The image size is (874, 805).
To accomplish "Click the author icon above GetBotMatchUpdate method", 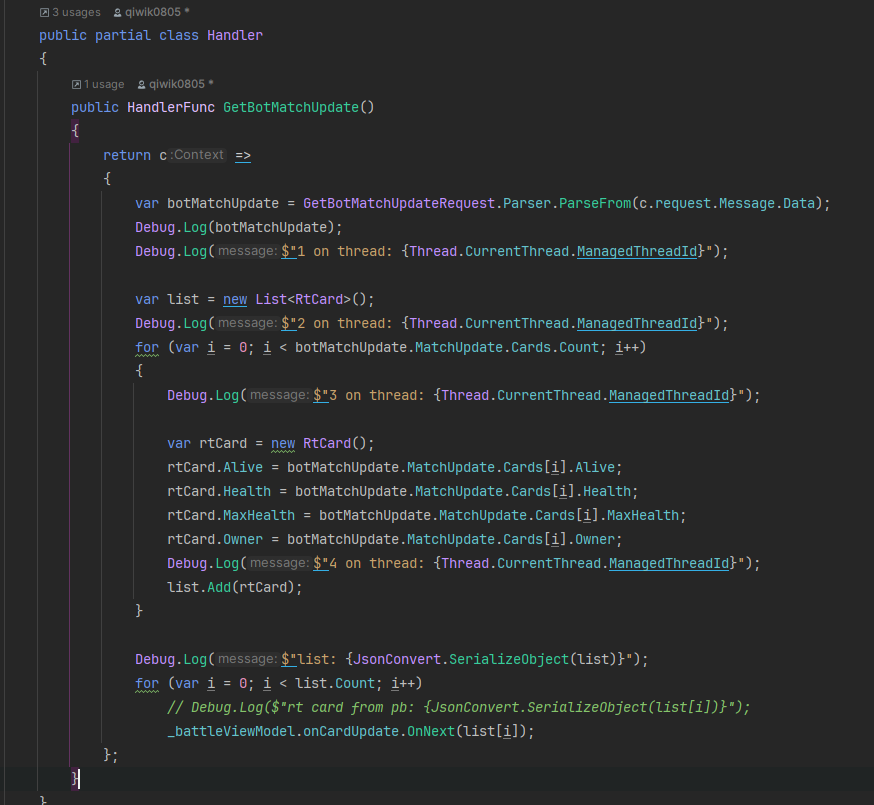I will click(142, 84).
